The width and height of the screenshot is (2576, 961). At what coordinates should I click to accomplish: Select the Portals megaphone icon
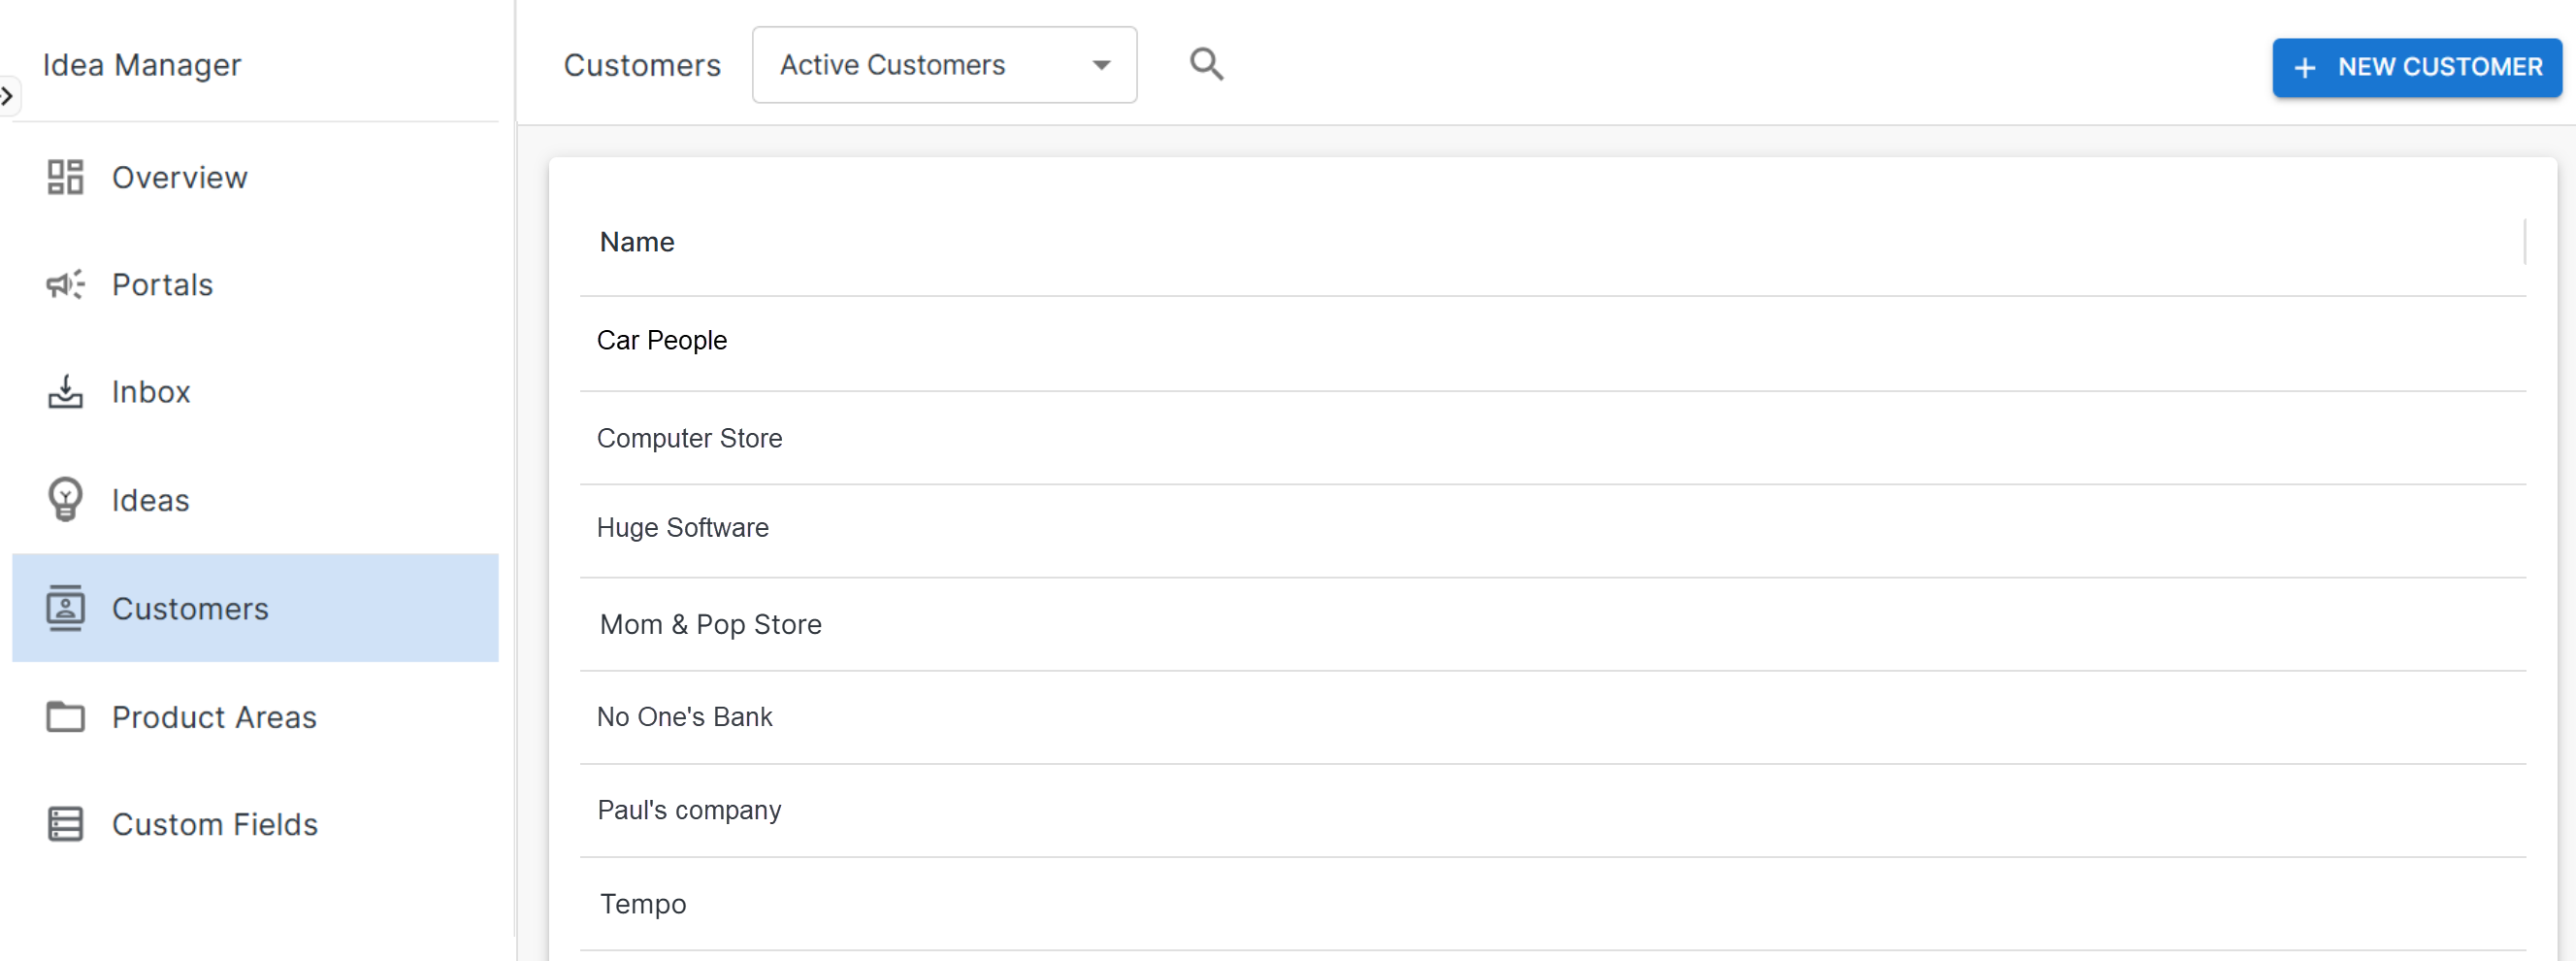tap(65, 284)
